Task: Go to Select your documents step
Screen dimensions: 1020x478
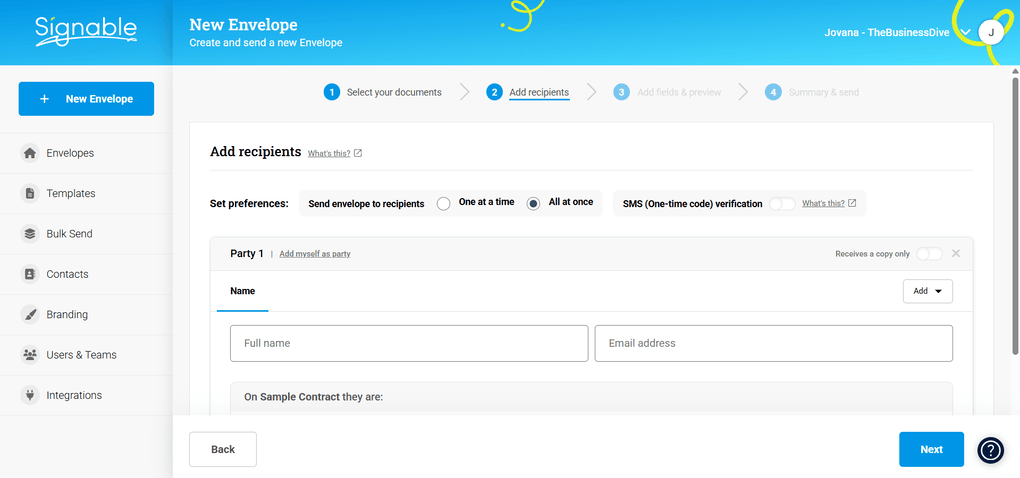Action: click(x=394, y=92)
